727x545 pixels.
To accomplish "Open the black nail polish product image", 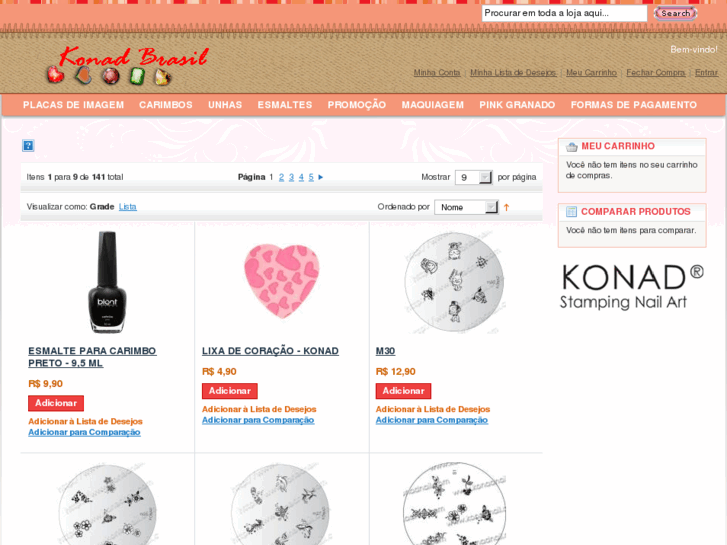I will click(x=107, y=282).
